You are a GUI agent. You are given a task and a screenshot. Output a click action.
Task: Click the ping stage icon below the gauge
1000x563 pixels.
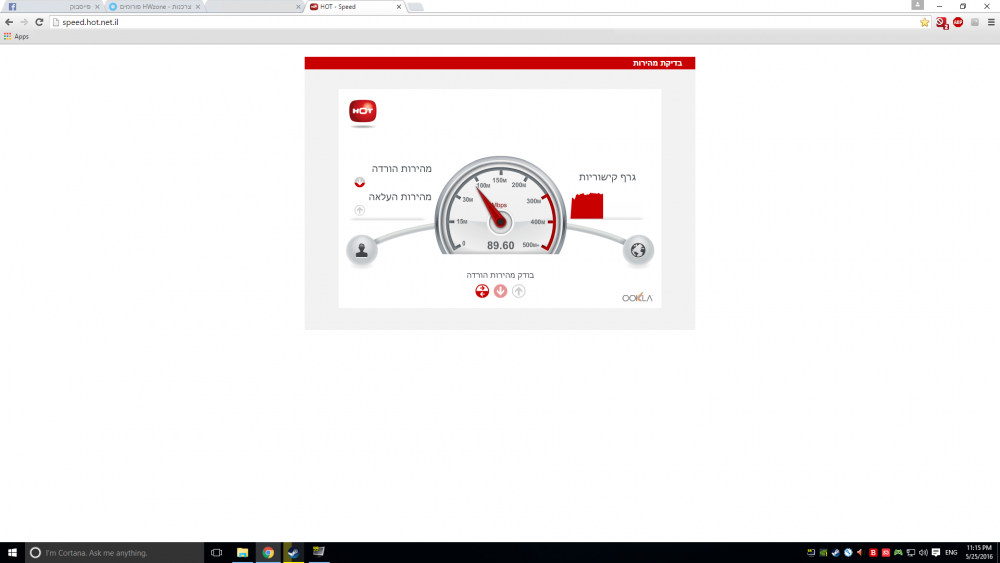(x=482, y=291)
